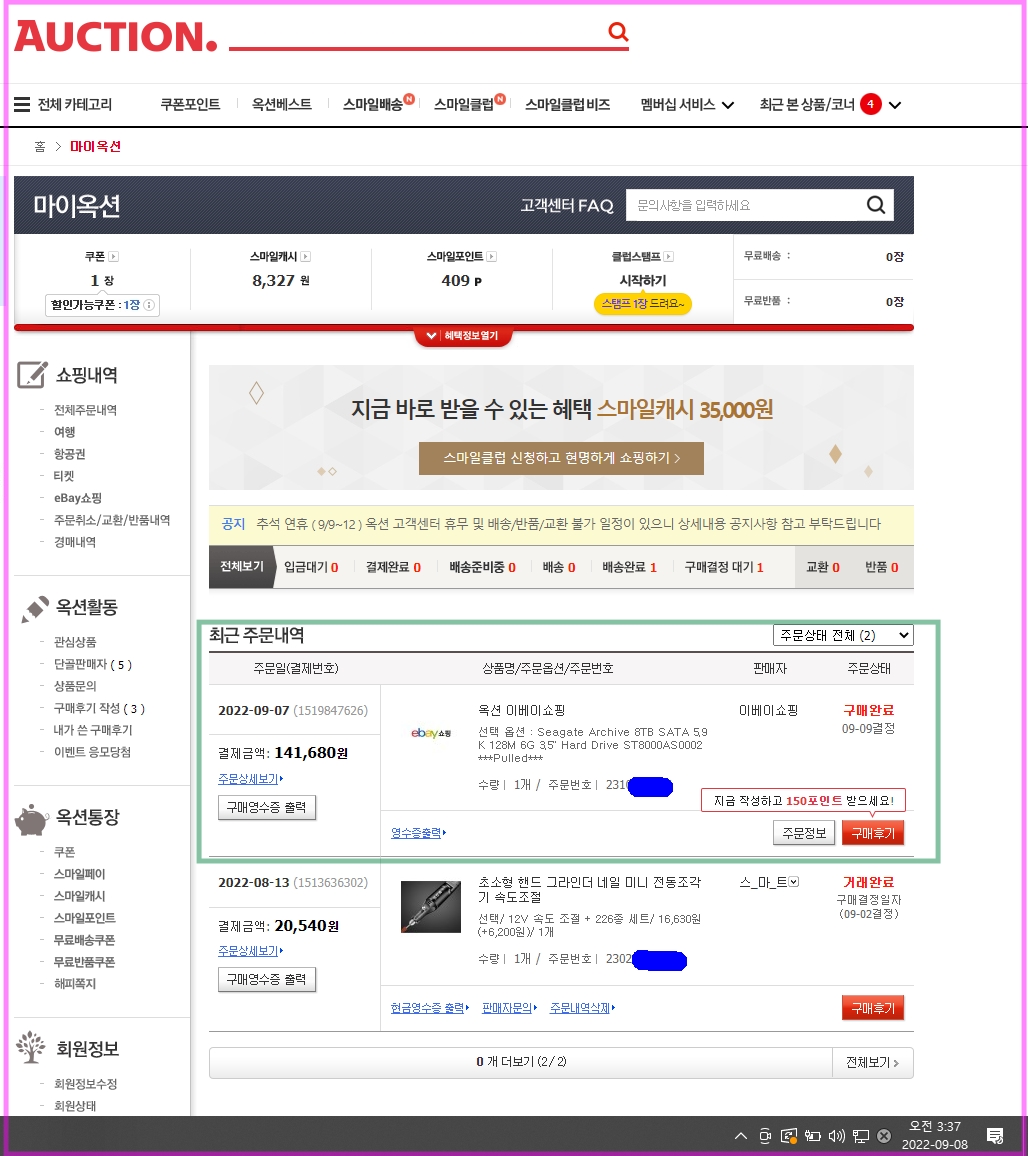Click the arrow icon next to 쿠폰
This screenshot has height=1156, width=1028.
pyautogui.click(x=114, y=257)
